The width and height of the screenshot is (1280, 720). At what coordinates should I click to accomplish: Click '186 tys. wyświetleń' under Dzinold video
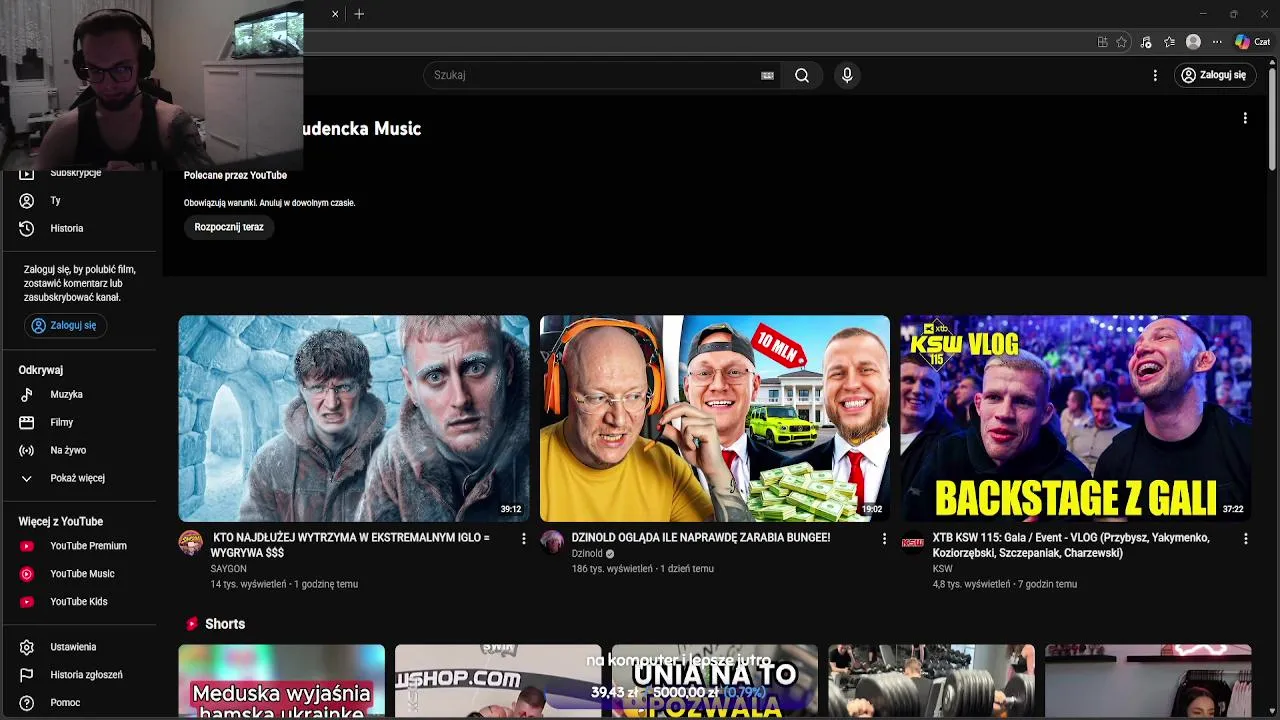[612, 569]
